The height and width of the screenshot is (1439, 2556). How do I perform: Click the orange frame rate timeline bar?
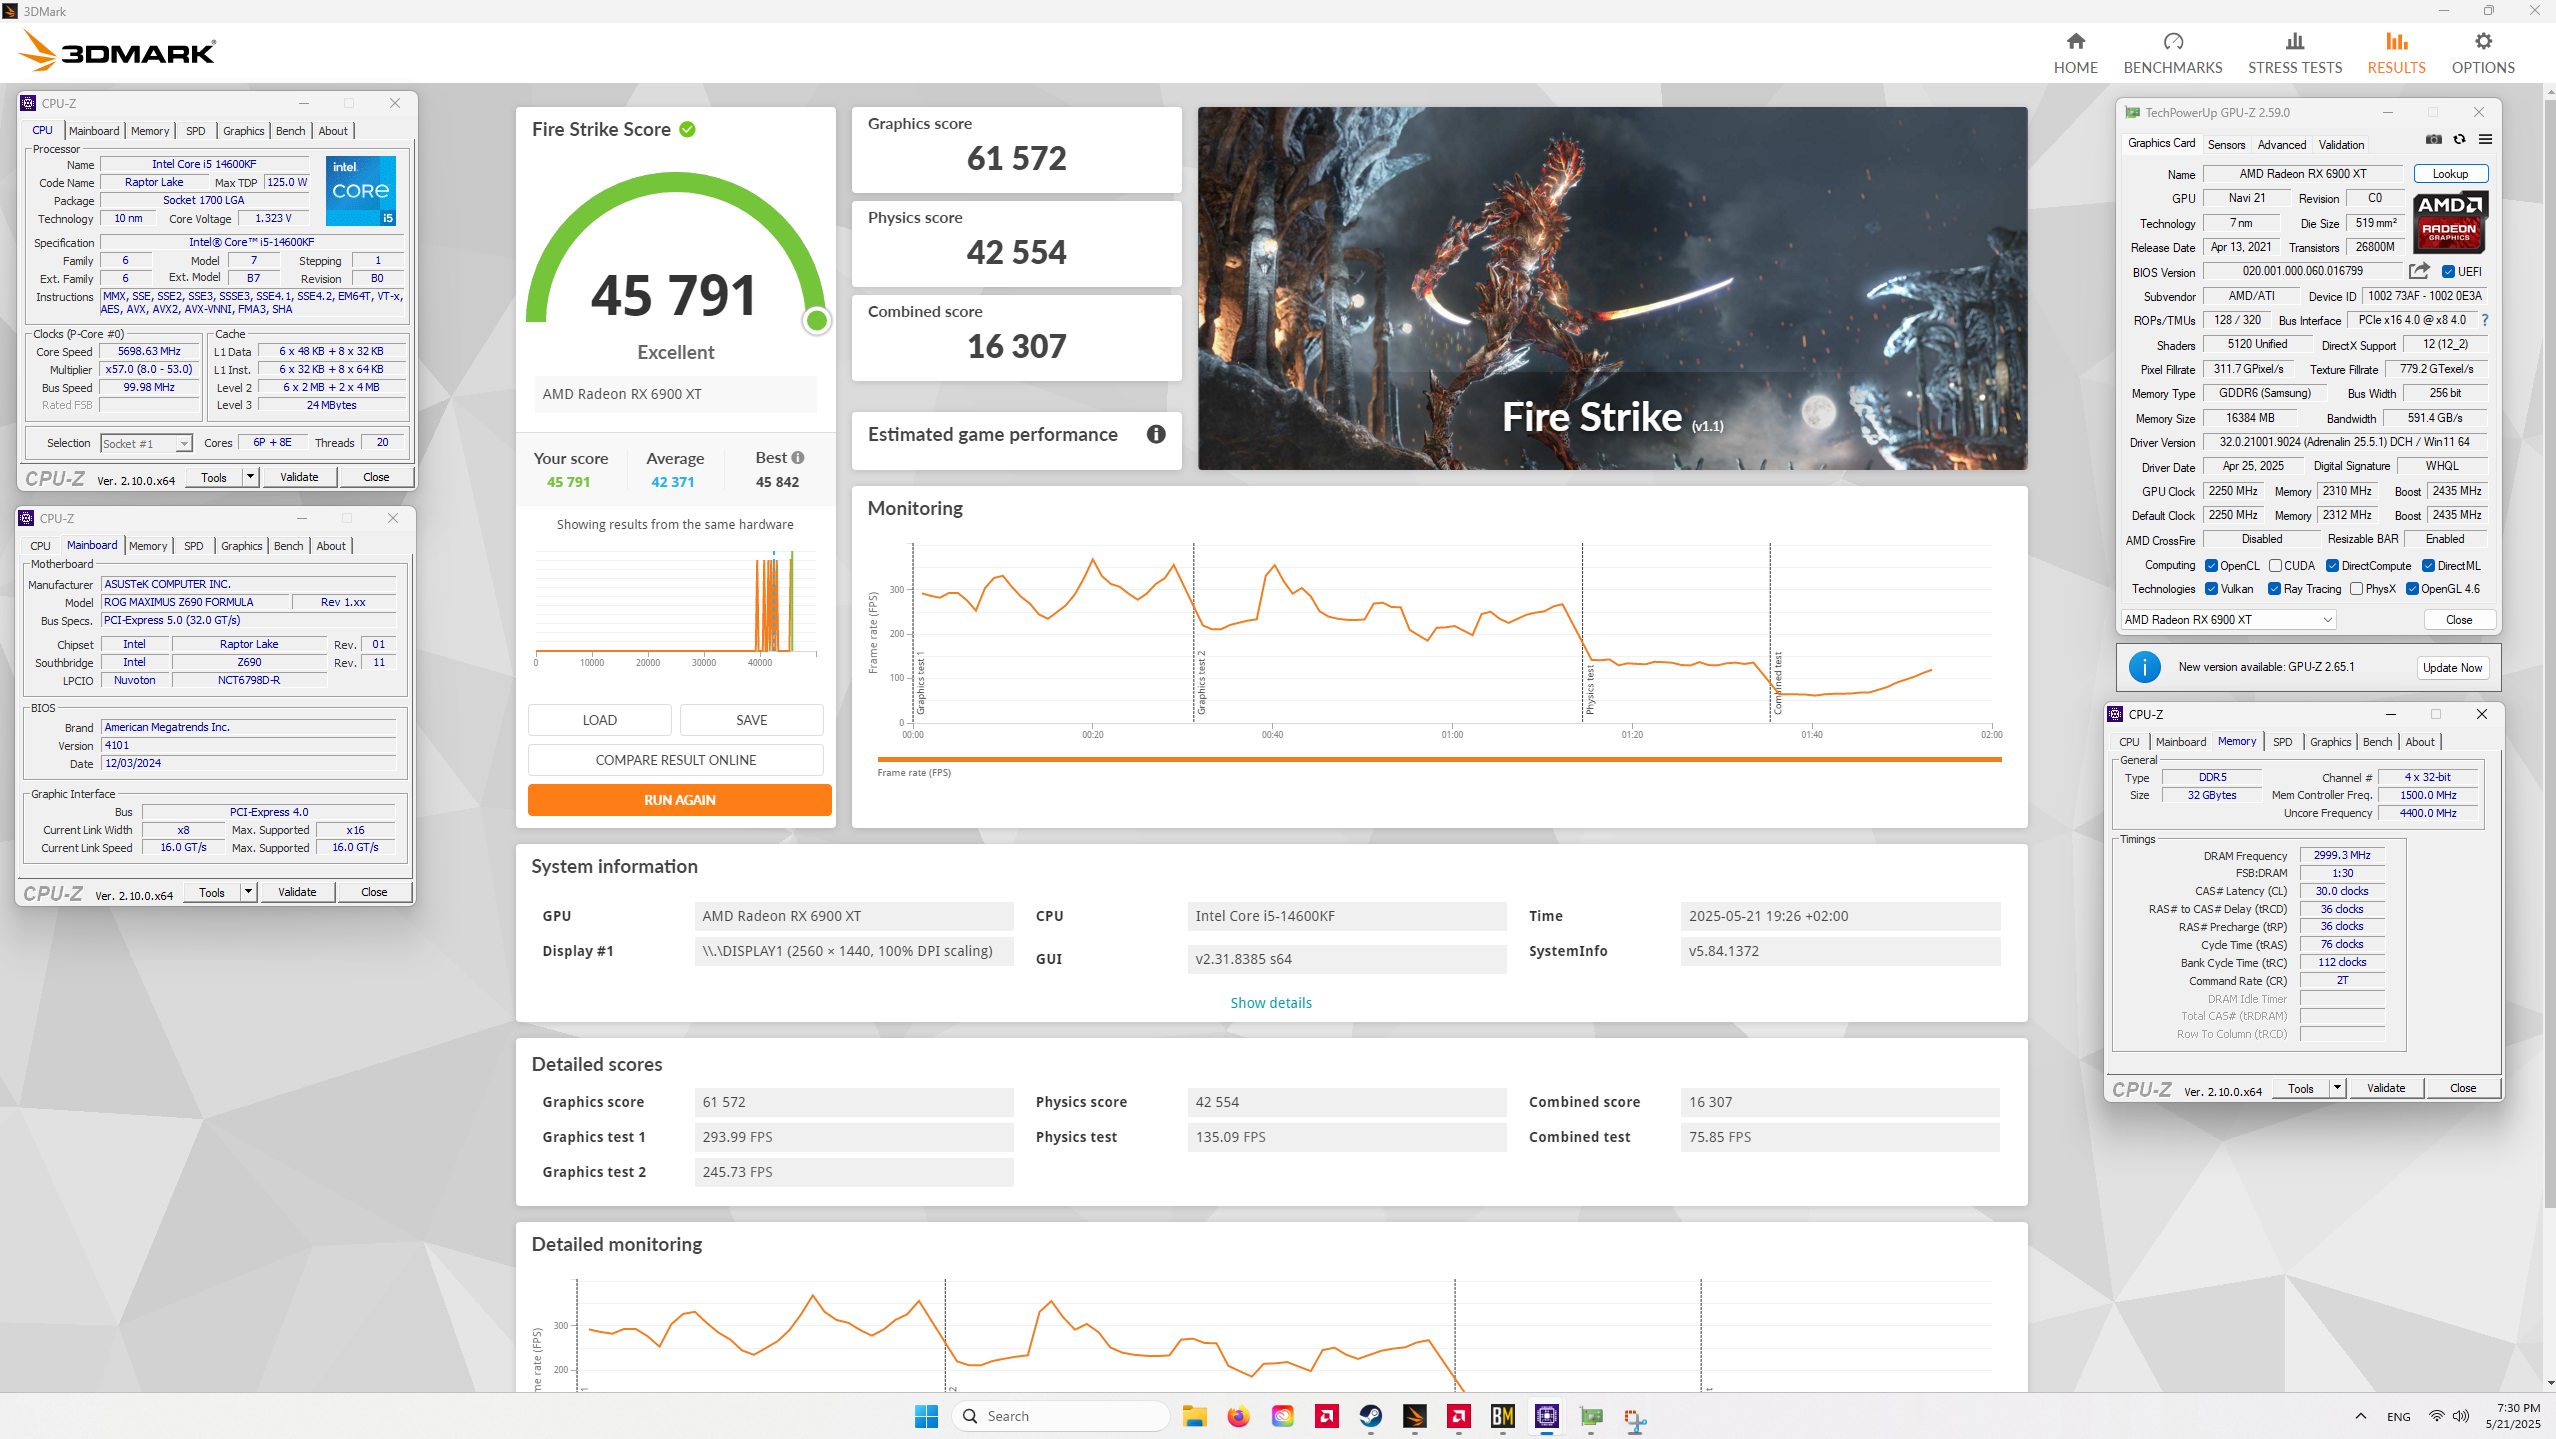tap(1439, 760)
